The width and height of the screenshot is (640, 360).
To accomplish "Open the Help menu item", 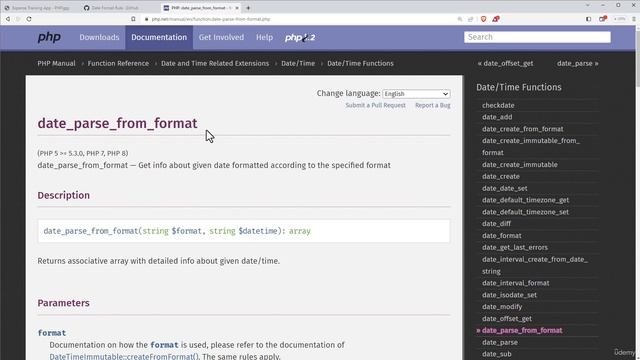I will pos(264,37).
